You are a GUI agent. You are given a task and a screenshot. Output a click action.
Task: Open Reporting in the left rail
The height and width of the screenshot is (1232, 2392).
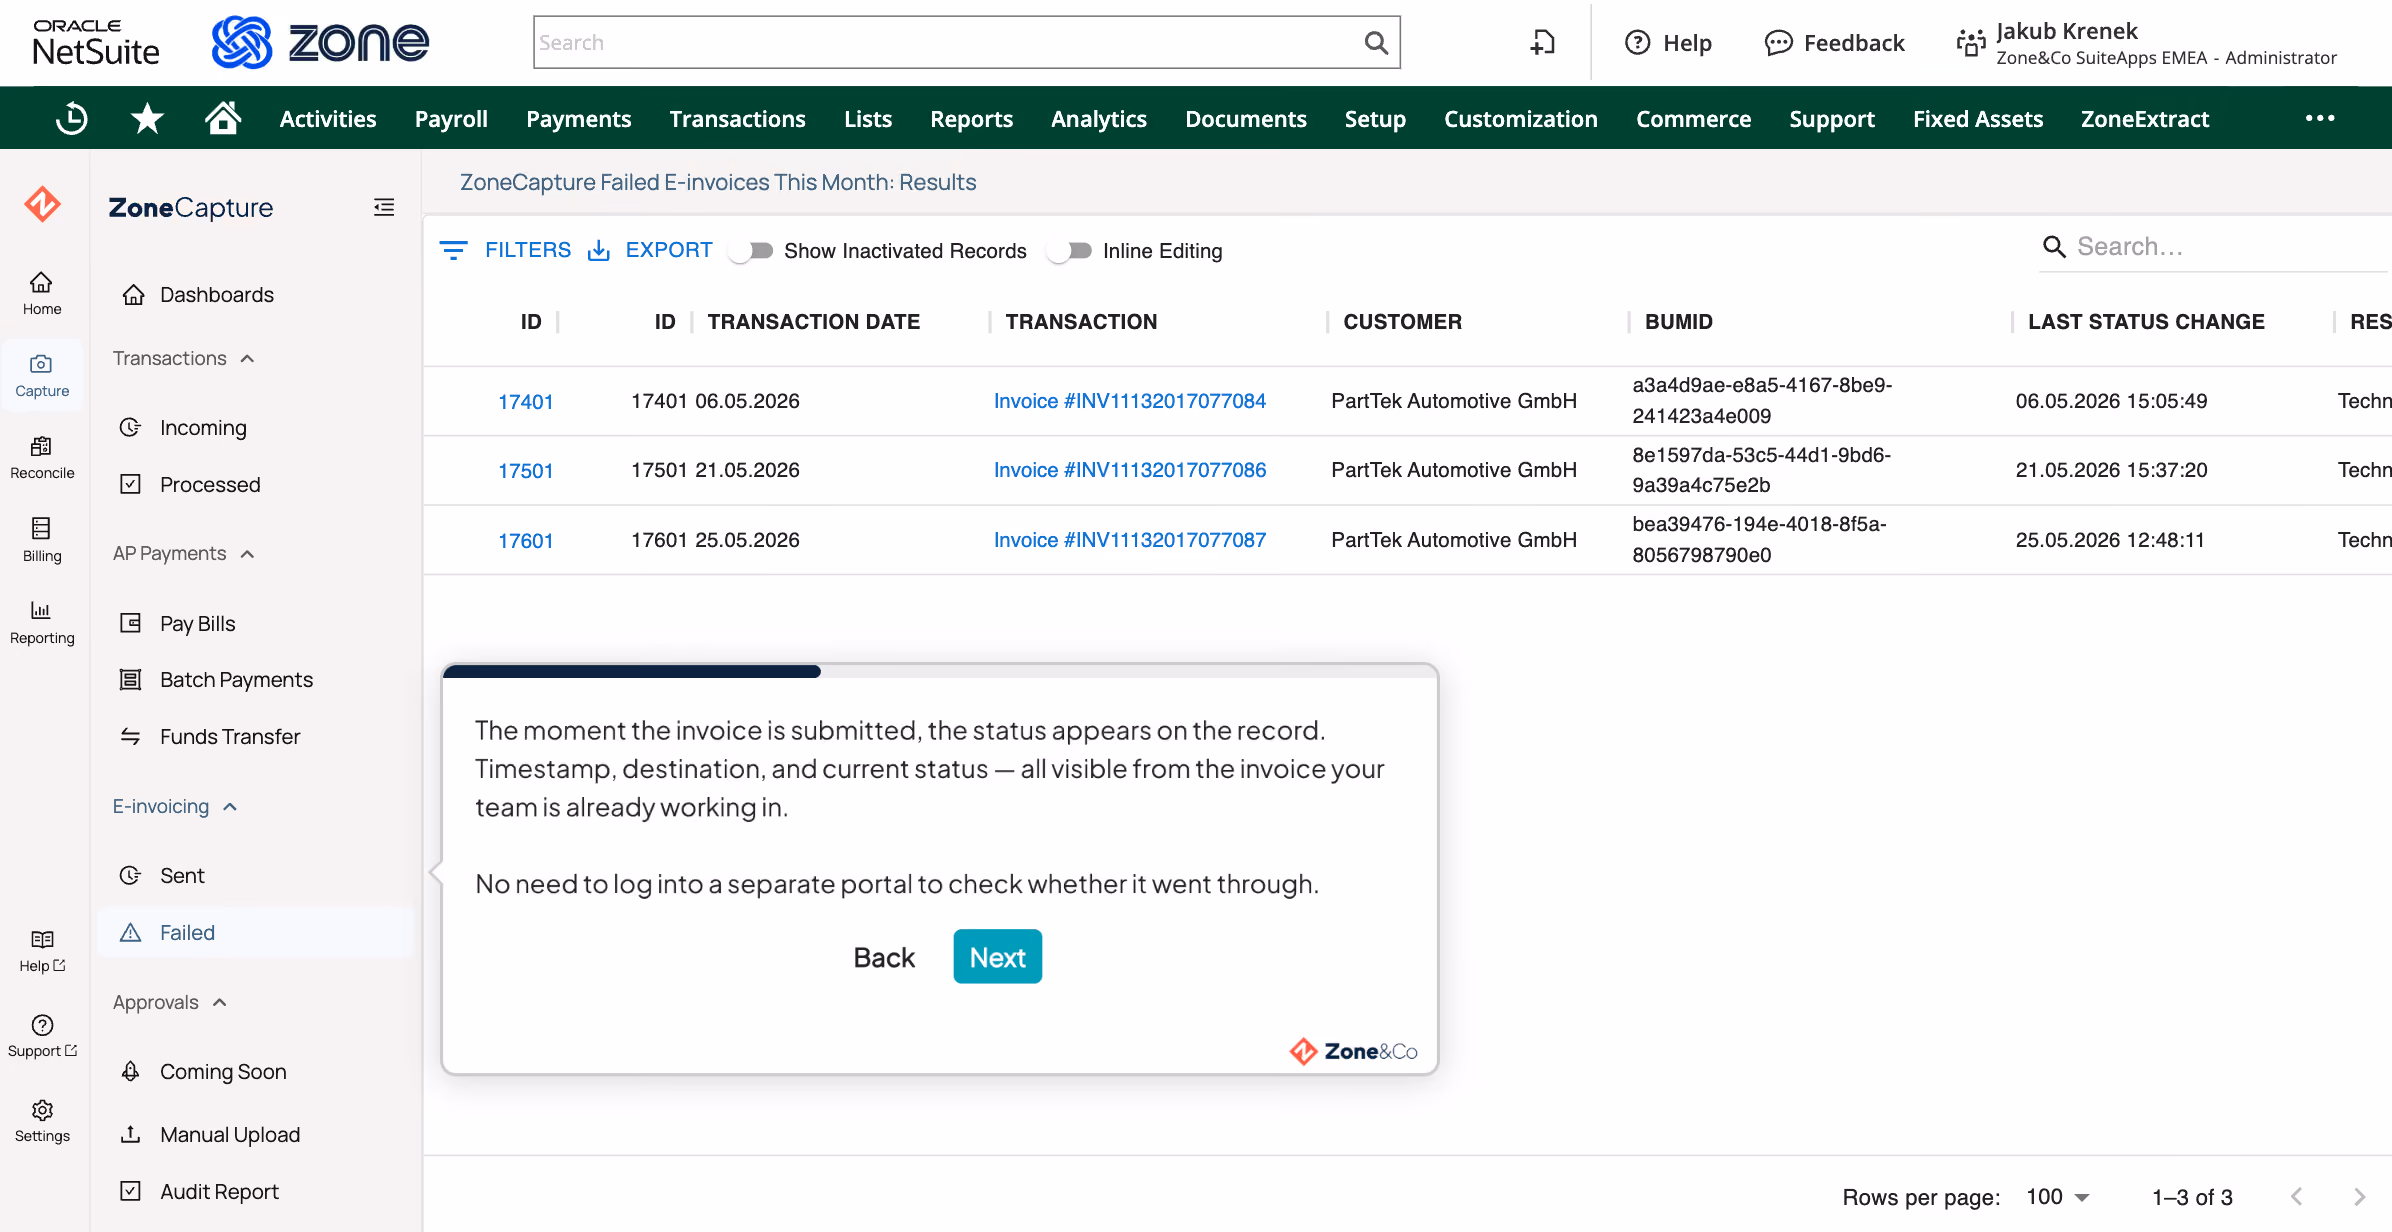coord(42,622)
